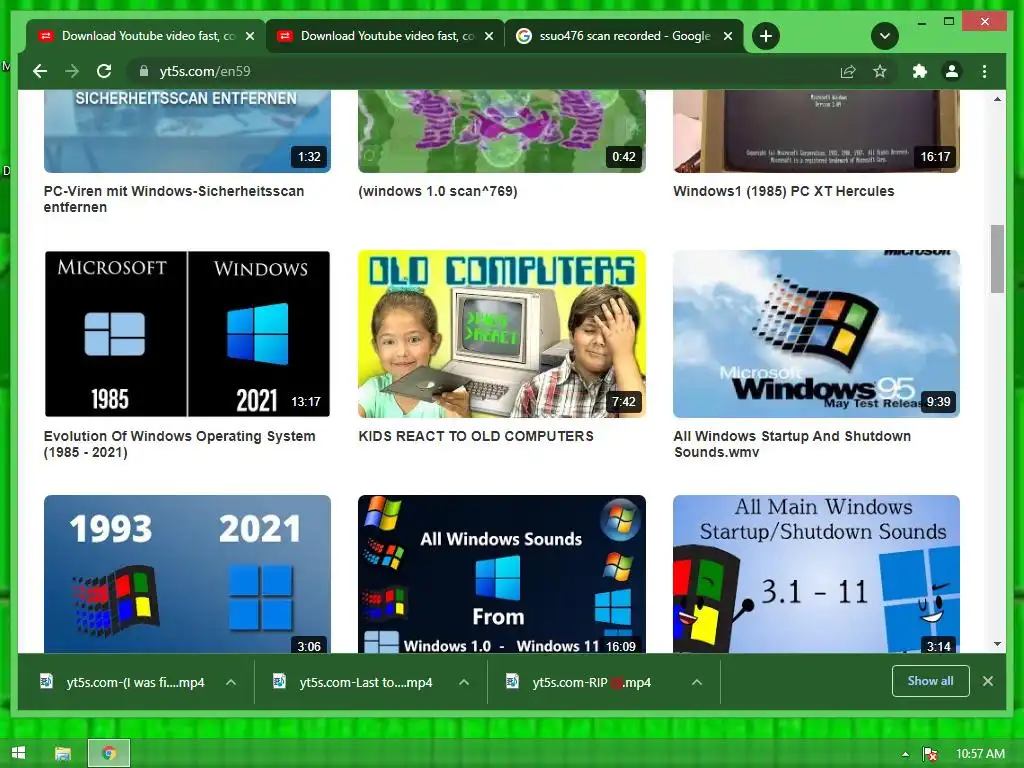Click the padlock site info icon
This screenshot has width=1024, height=768.
pyautogui.click(x=144, y=71)
